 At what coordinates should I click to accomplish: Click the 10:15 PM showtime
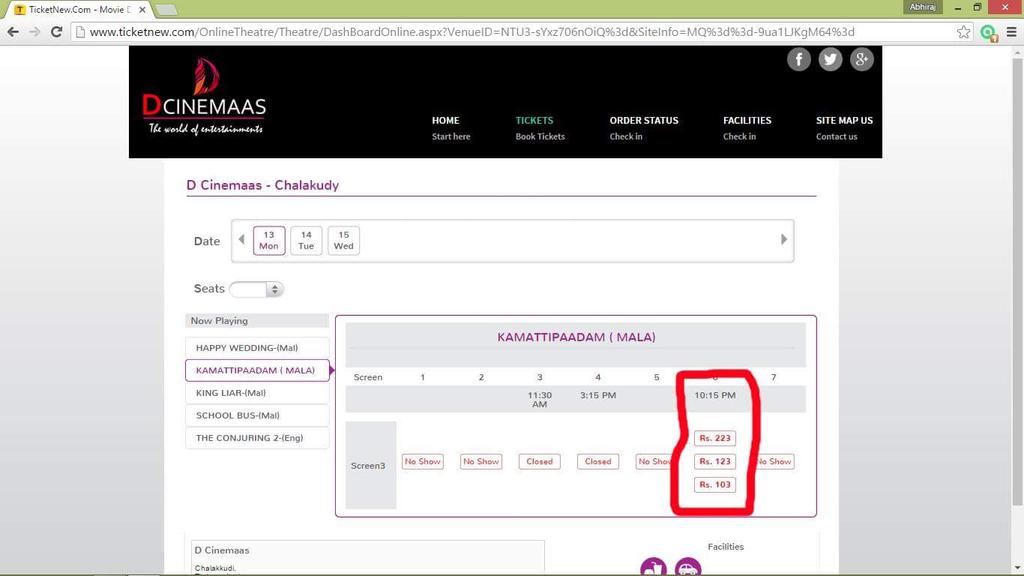(714, 395)
